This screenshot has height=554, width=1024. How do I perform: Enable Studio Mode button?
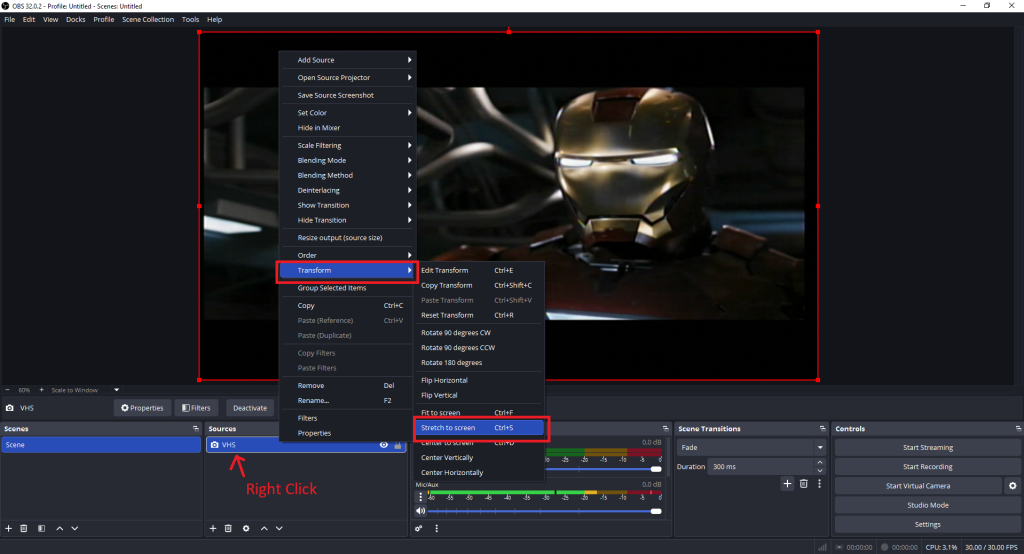click(x=927, y=505)
